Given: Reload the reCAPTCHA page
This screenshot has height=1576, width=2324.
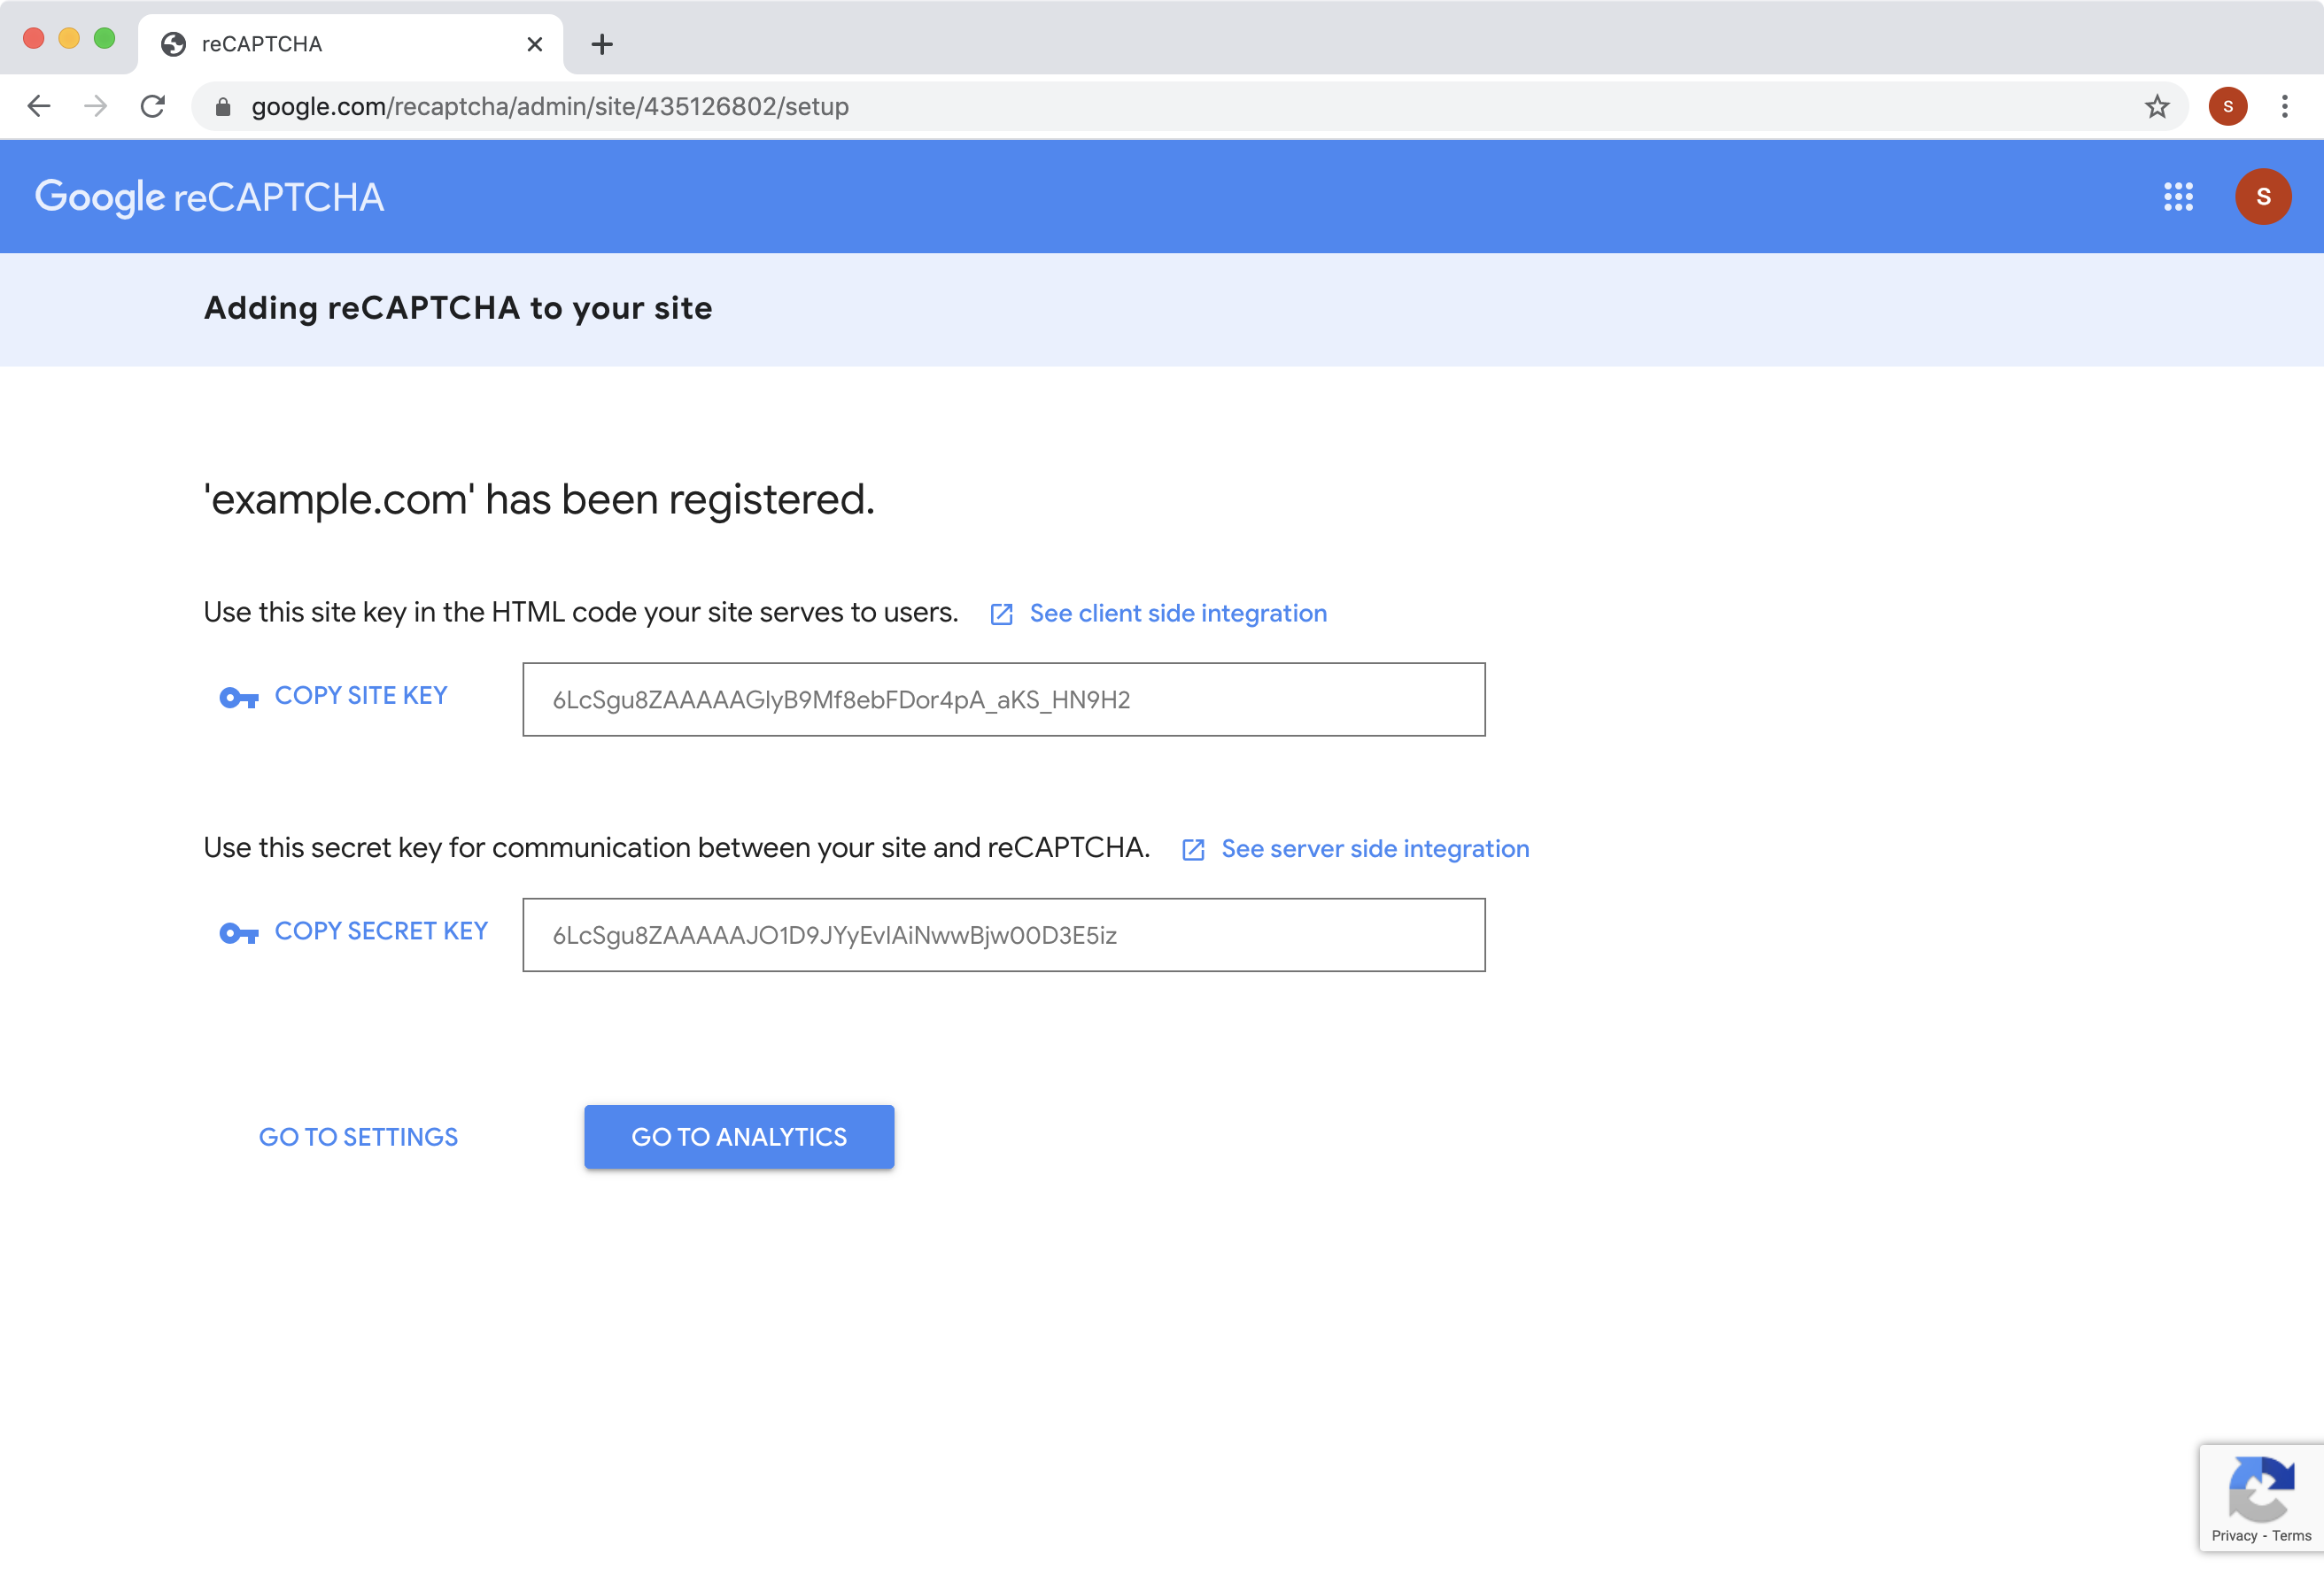Looking at the screenshot, I should coord(153,106).
